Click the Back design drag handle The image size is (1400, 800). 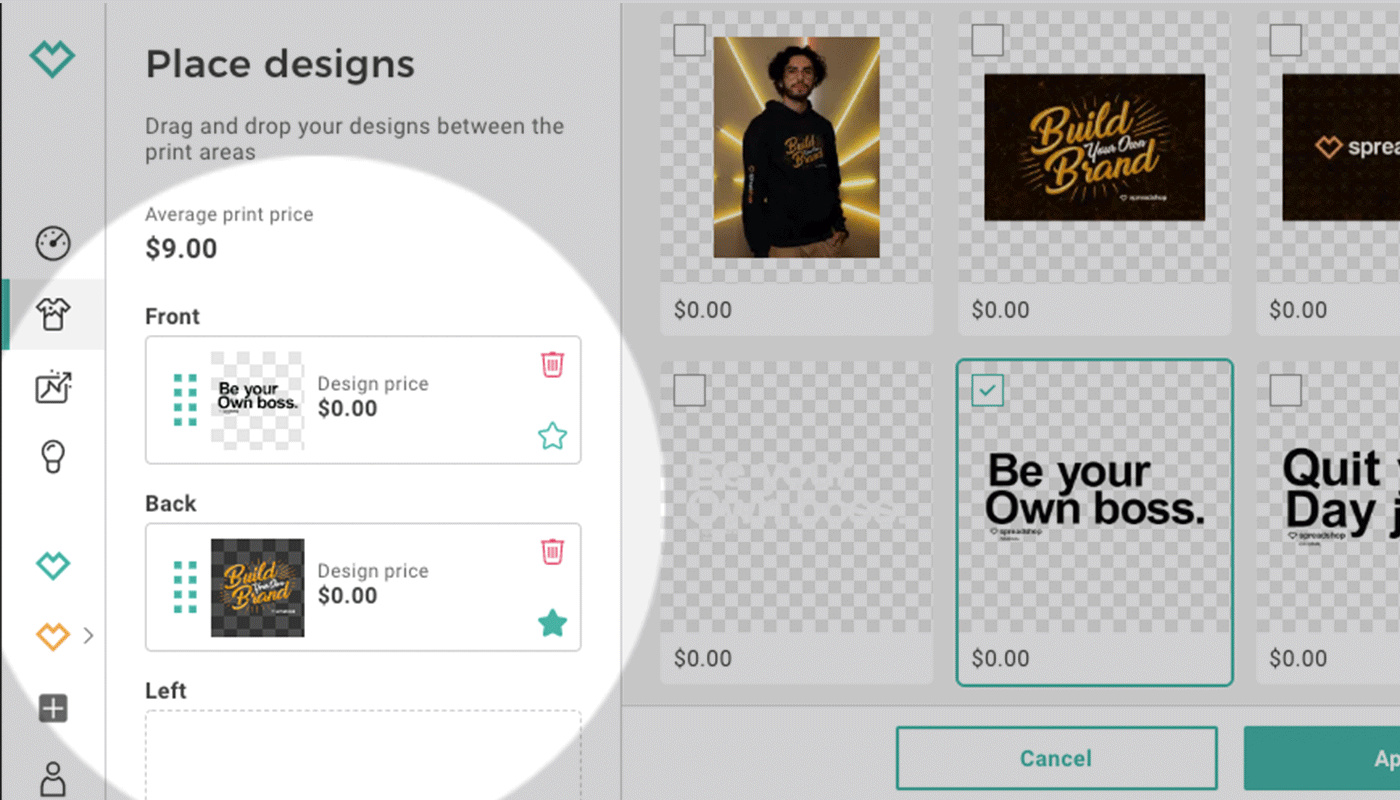pos(185,587)
